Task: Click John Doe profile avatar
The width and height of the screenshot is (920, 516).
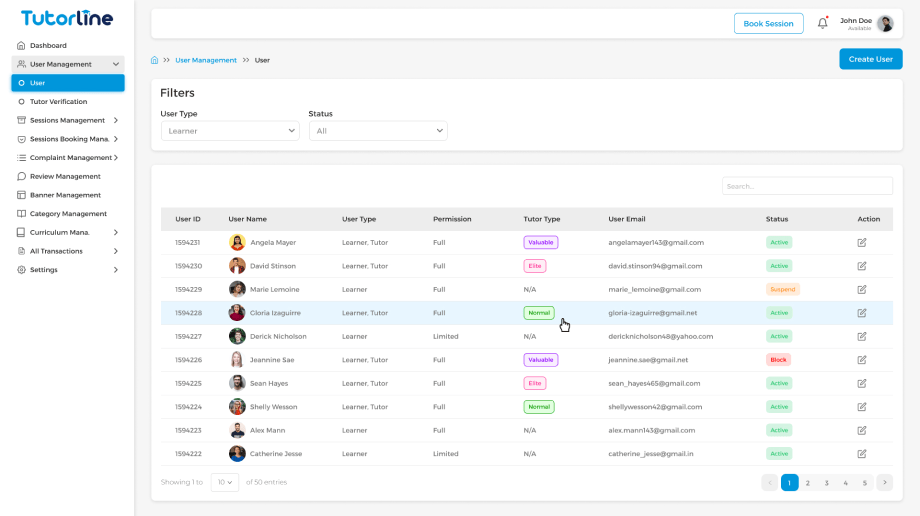Action: click(885, 24)
